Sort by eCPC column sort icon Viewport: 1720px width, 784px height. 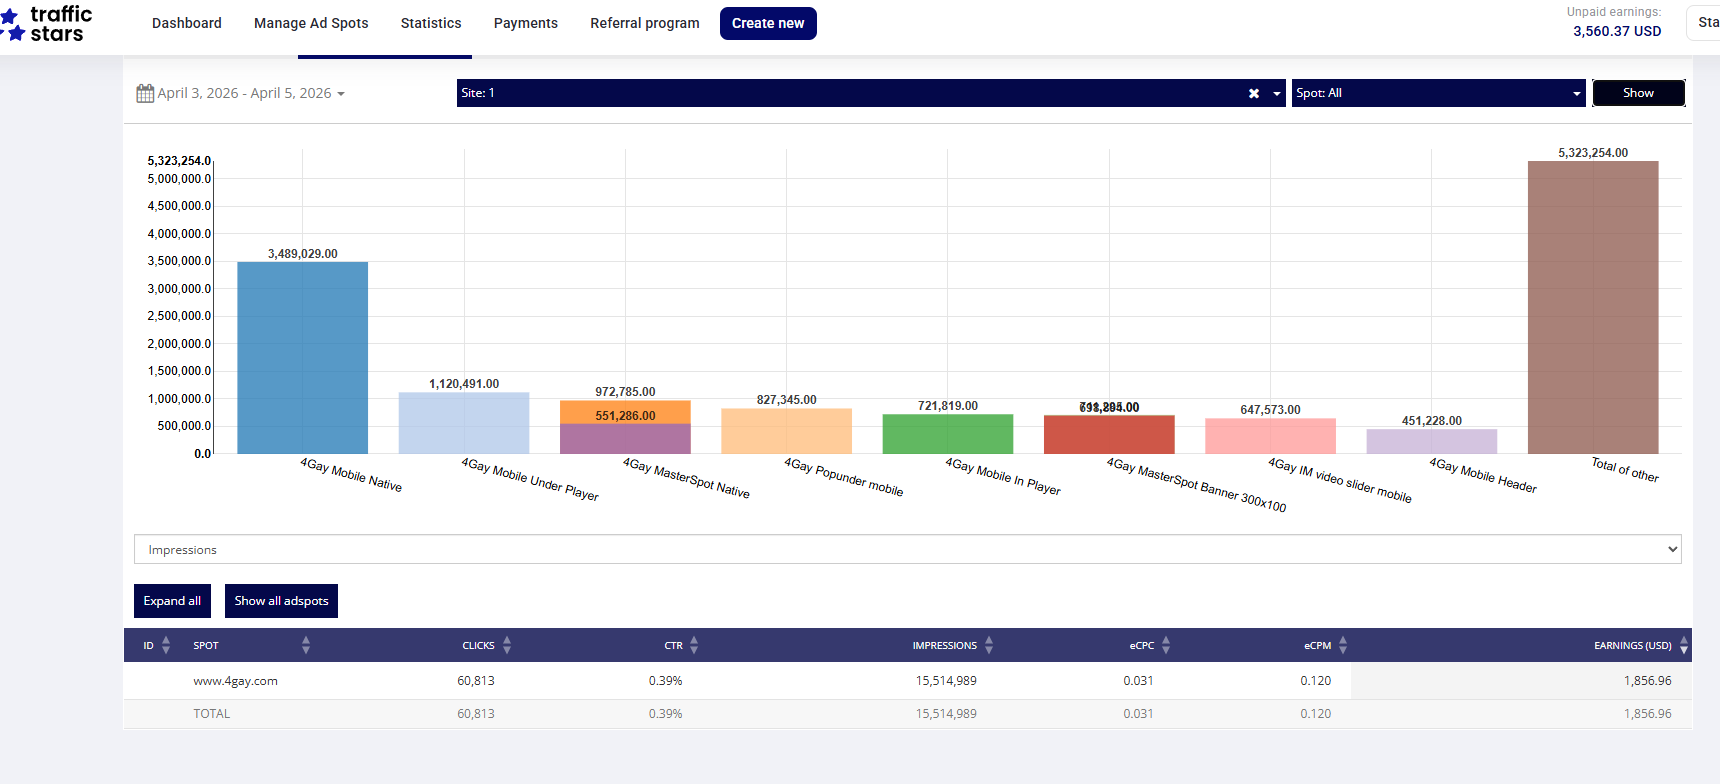(x=1166, y=645)
